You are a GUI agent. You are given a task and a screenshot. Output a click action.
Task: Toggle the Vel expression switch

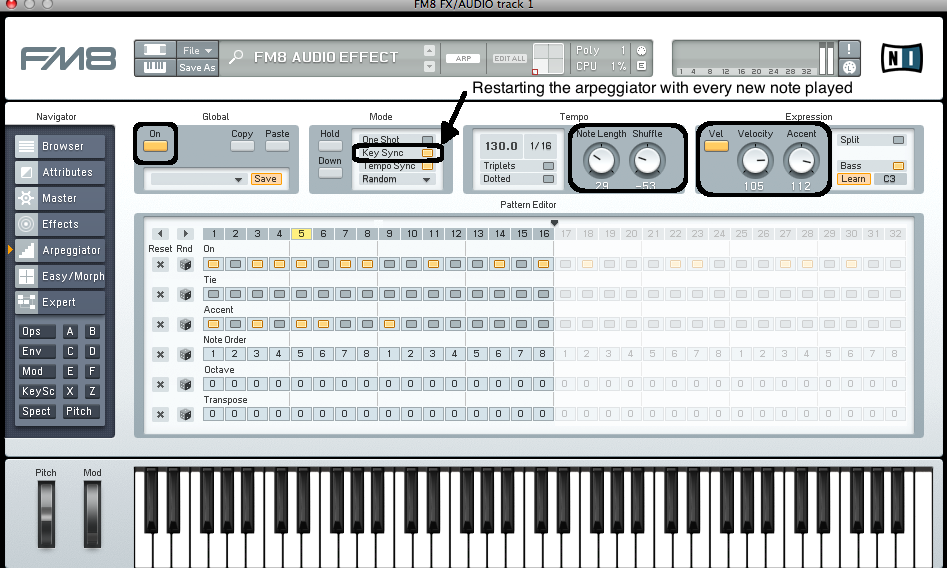(716, 146)
